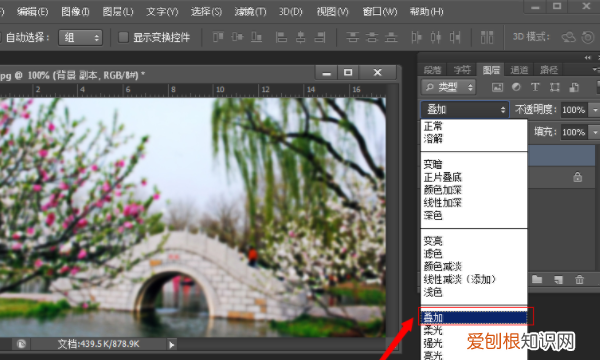
Task: Status bar document info icon
Action: point(21,344)
